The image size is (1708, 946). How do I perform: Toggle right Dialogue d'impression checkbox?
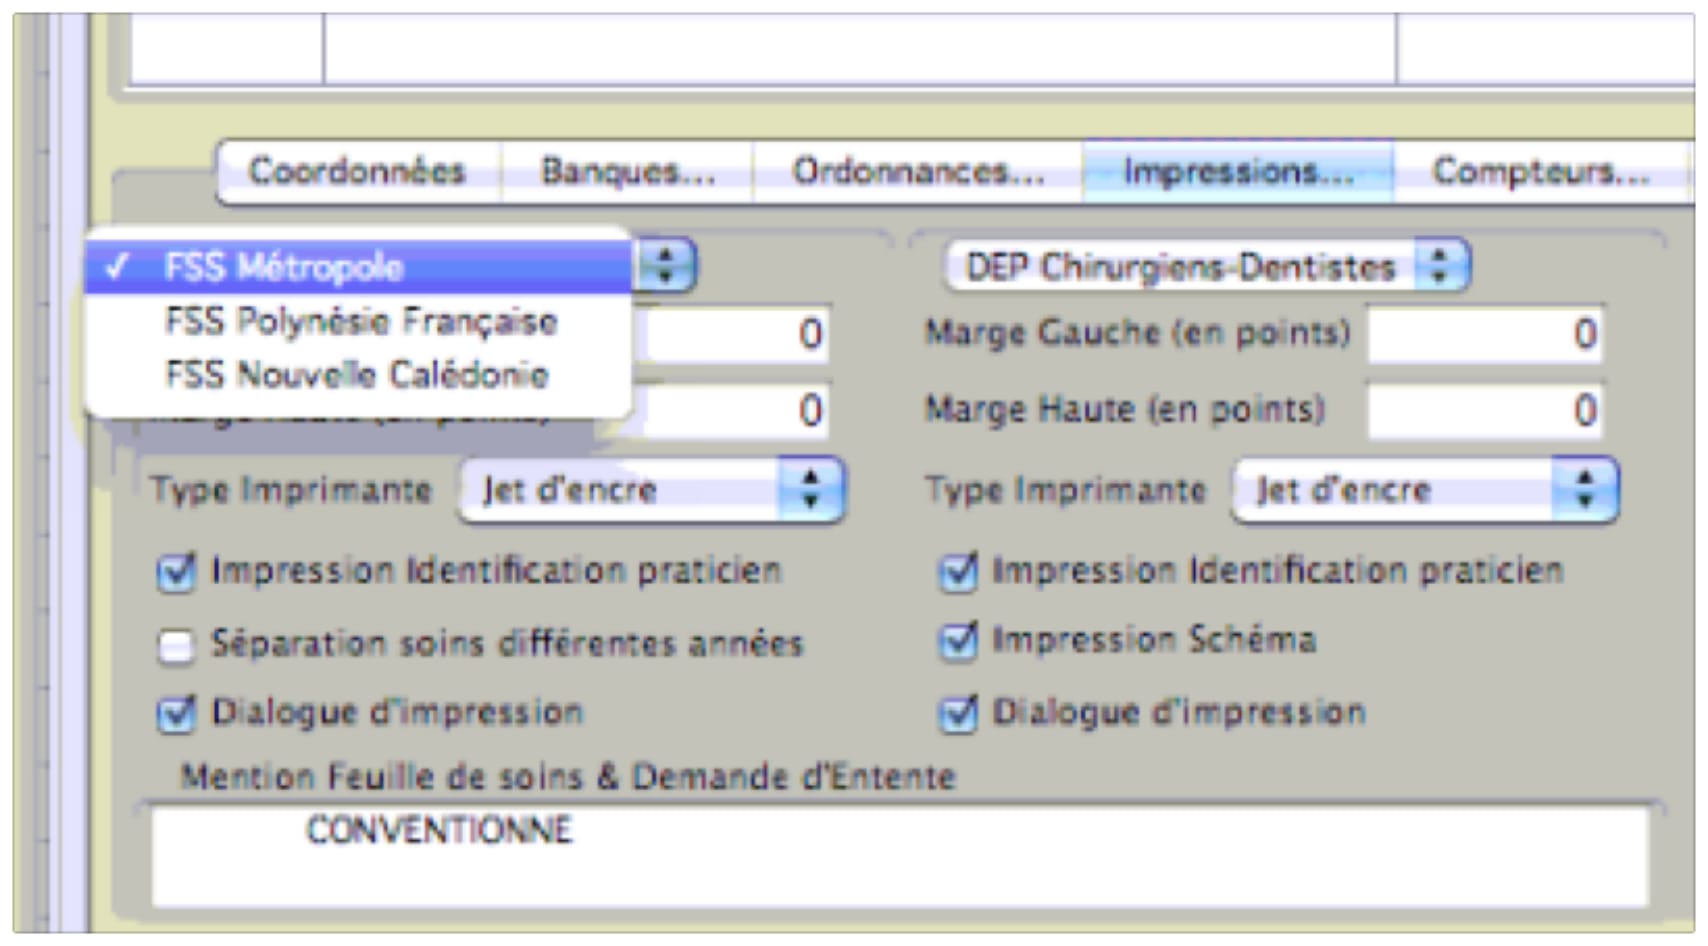958,715
